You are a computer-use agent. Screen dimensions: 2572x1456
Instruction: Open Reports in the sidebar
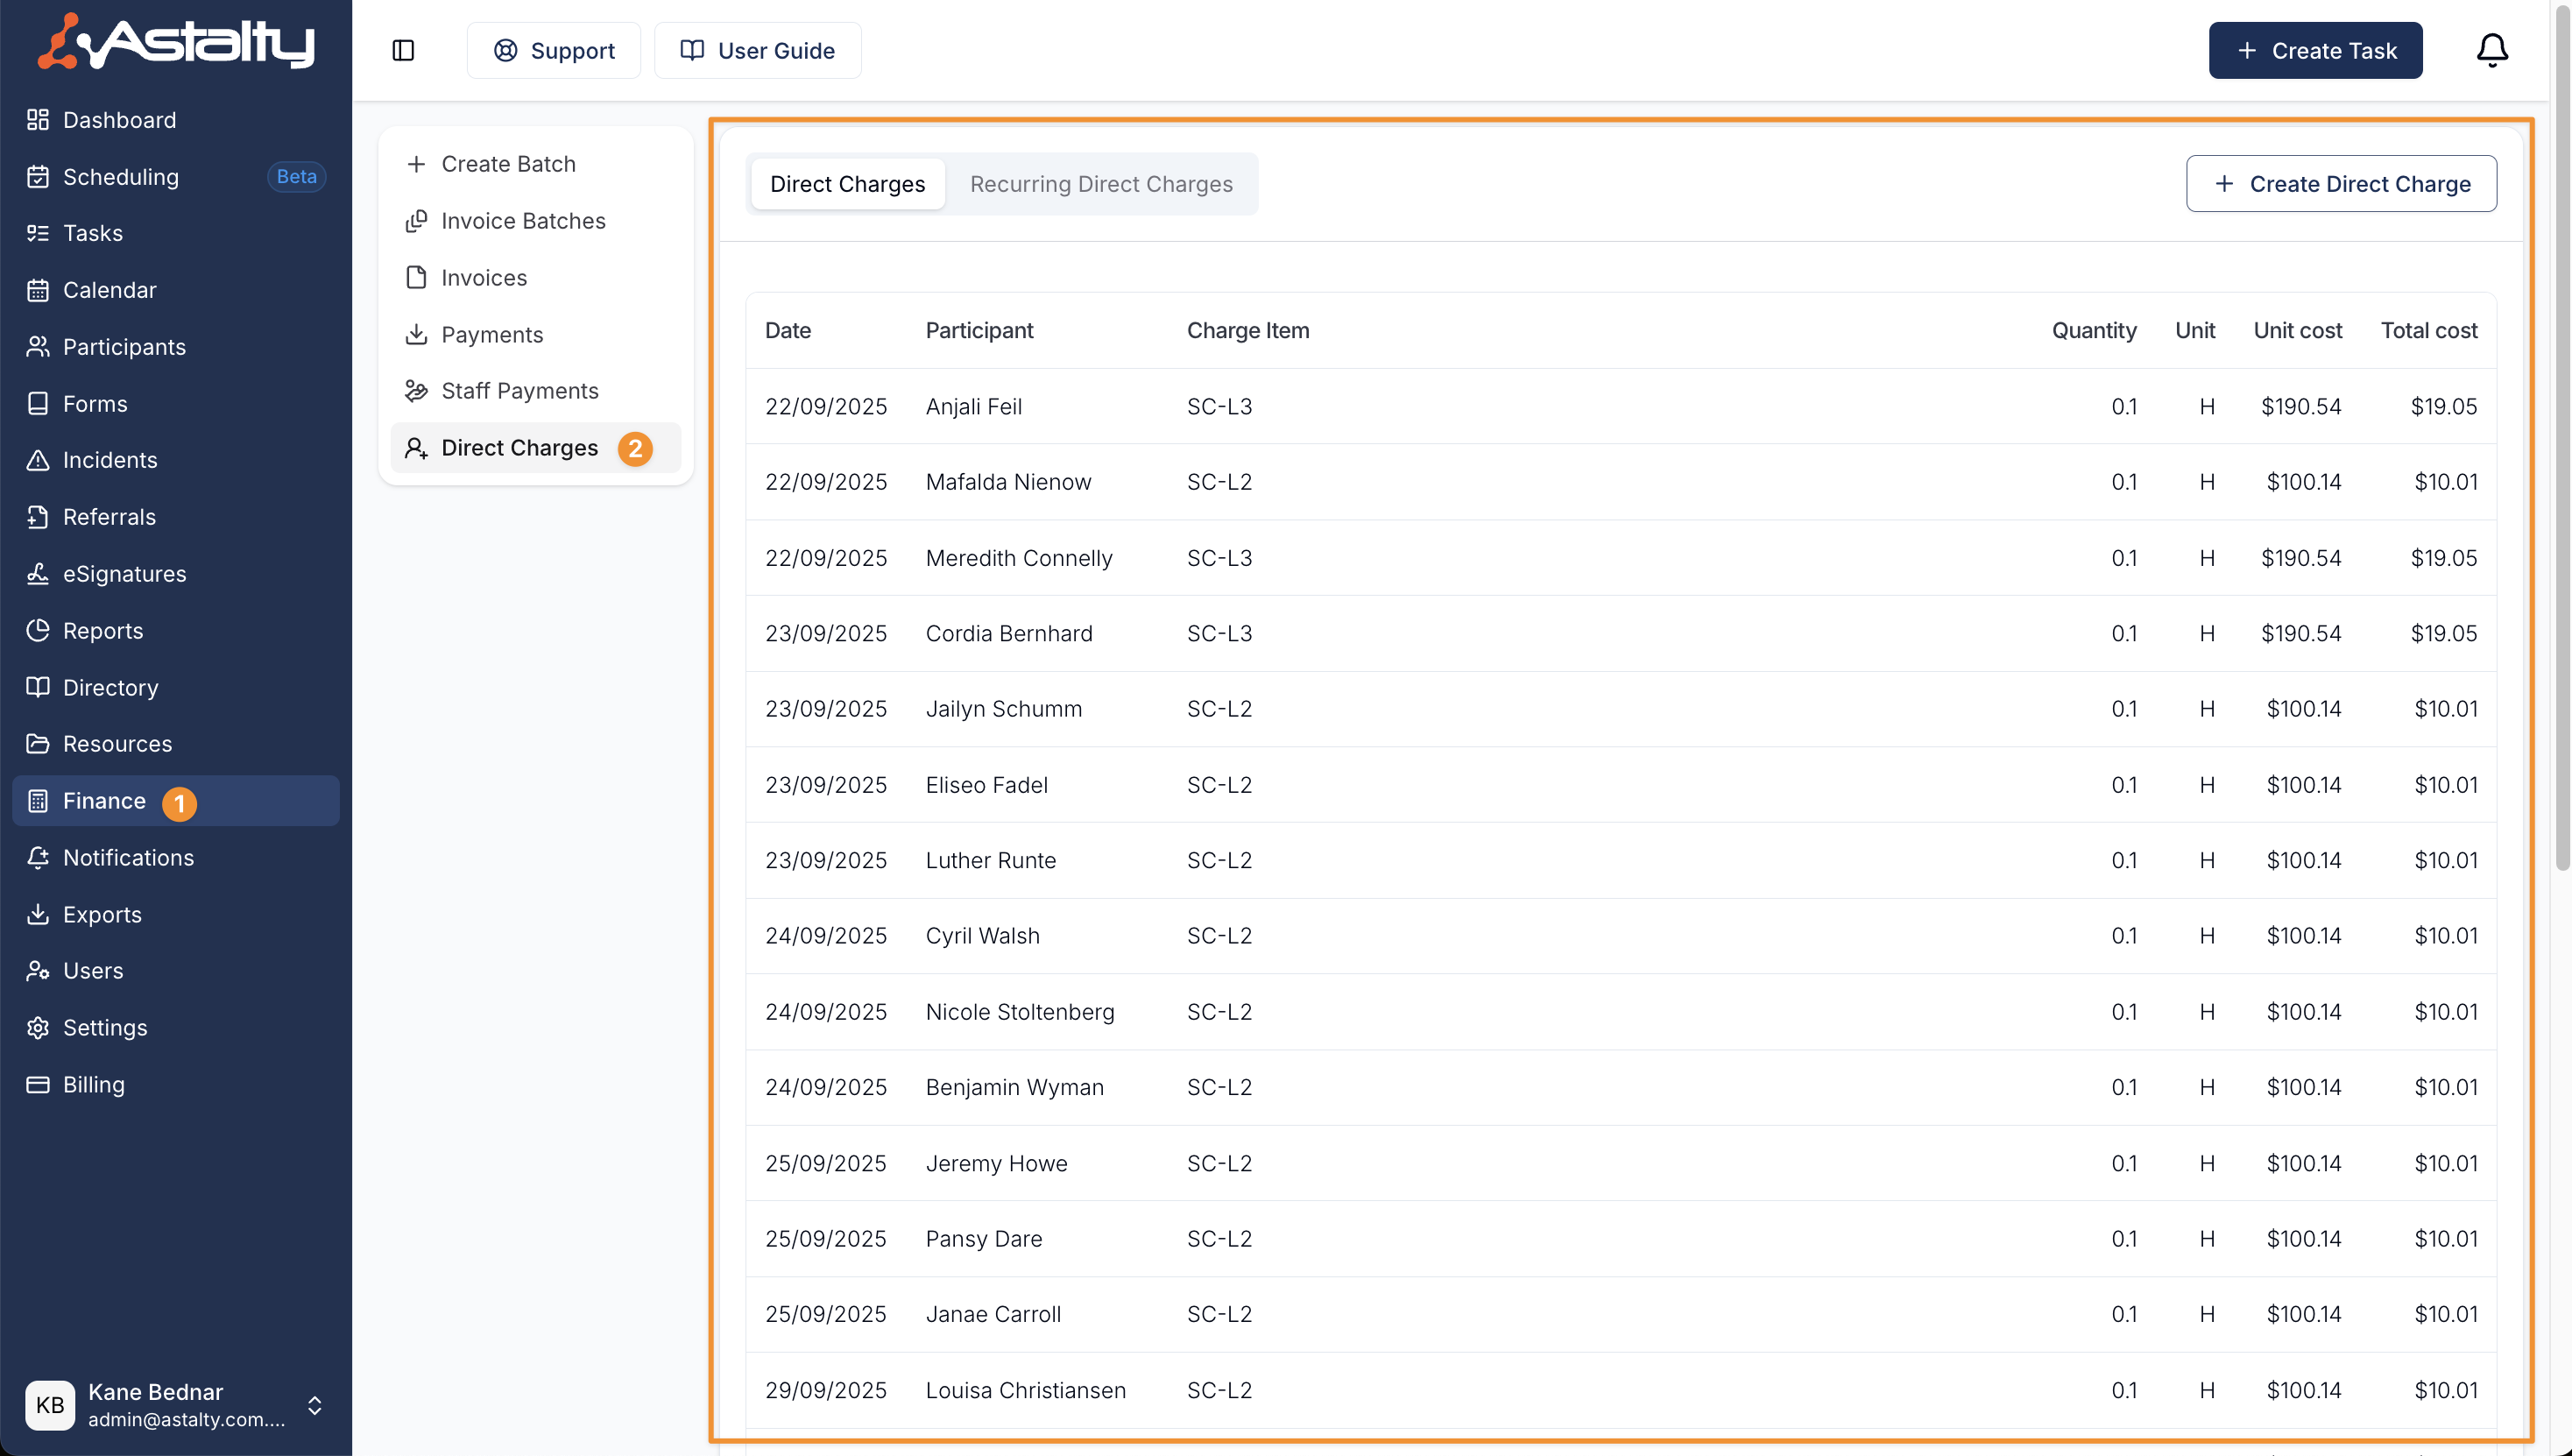pos(103,631)
